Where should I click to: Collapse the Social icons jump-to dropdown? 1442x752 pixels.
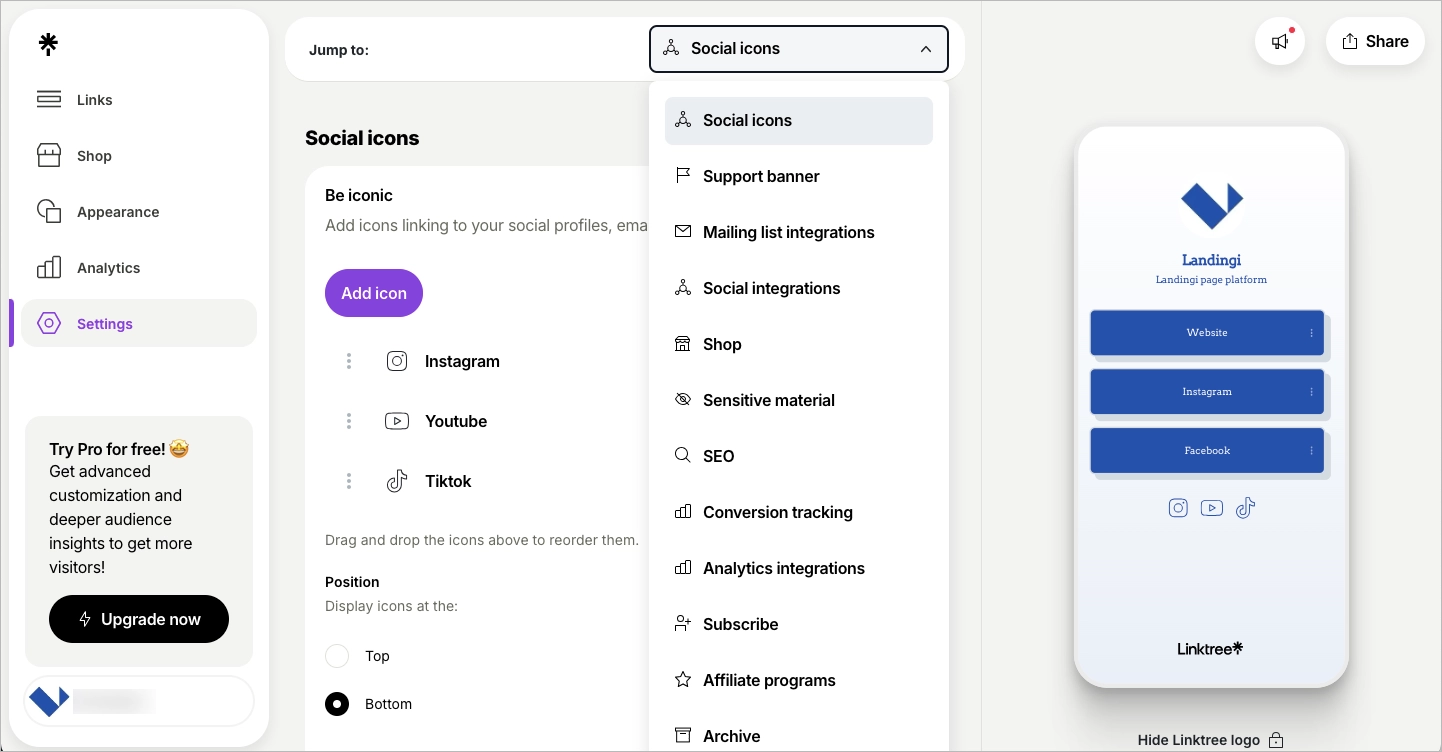tap(925, 48)
